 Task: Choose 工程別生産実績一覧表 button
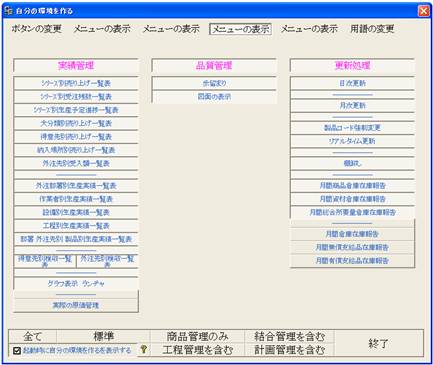[x=76, y=226]
